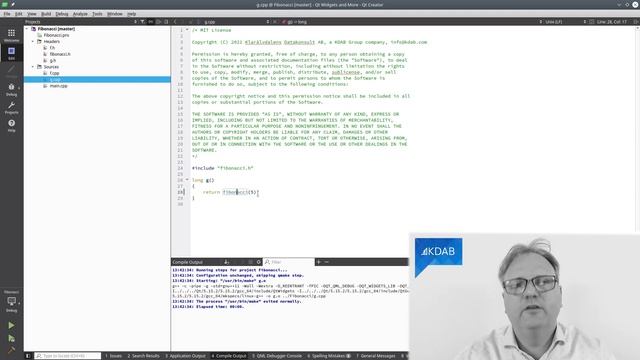The width and height of the screenshot is (640, 360).
Task: Open Compile Output settings gear
Action: [x=258, y=262]
